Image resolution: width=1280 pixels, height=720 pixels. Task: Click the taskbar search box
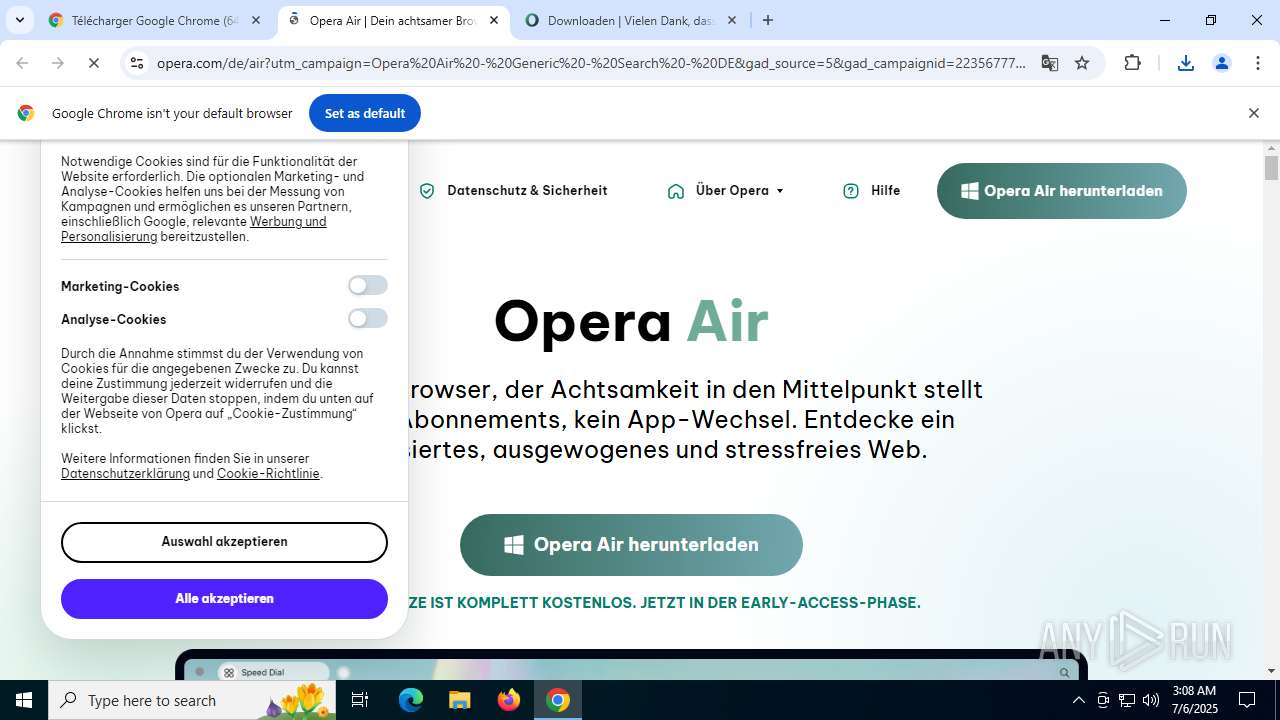pyautogui.click(x=194, y=700)
